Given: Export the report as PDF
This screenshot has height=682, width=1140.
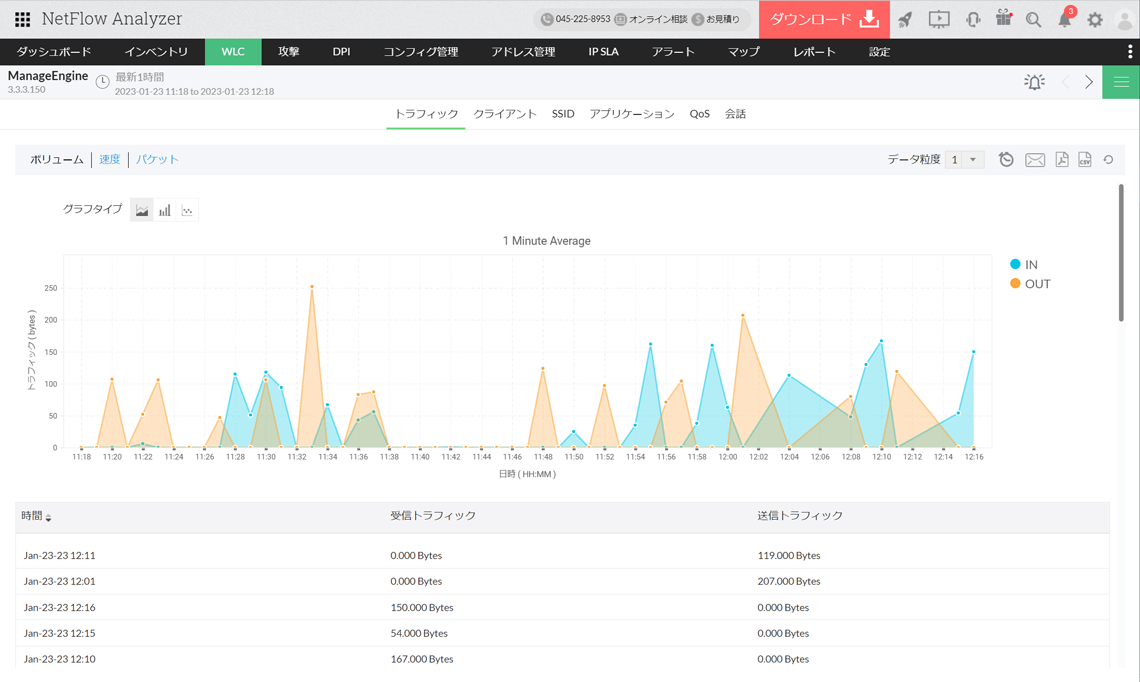Looking at the screenshot, I should click(1061, 160).
